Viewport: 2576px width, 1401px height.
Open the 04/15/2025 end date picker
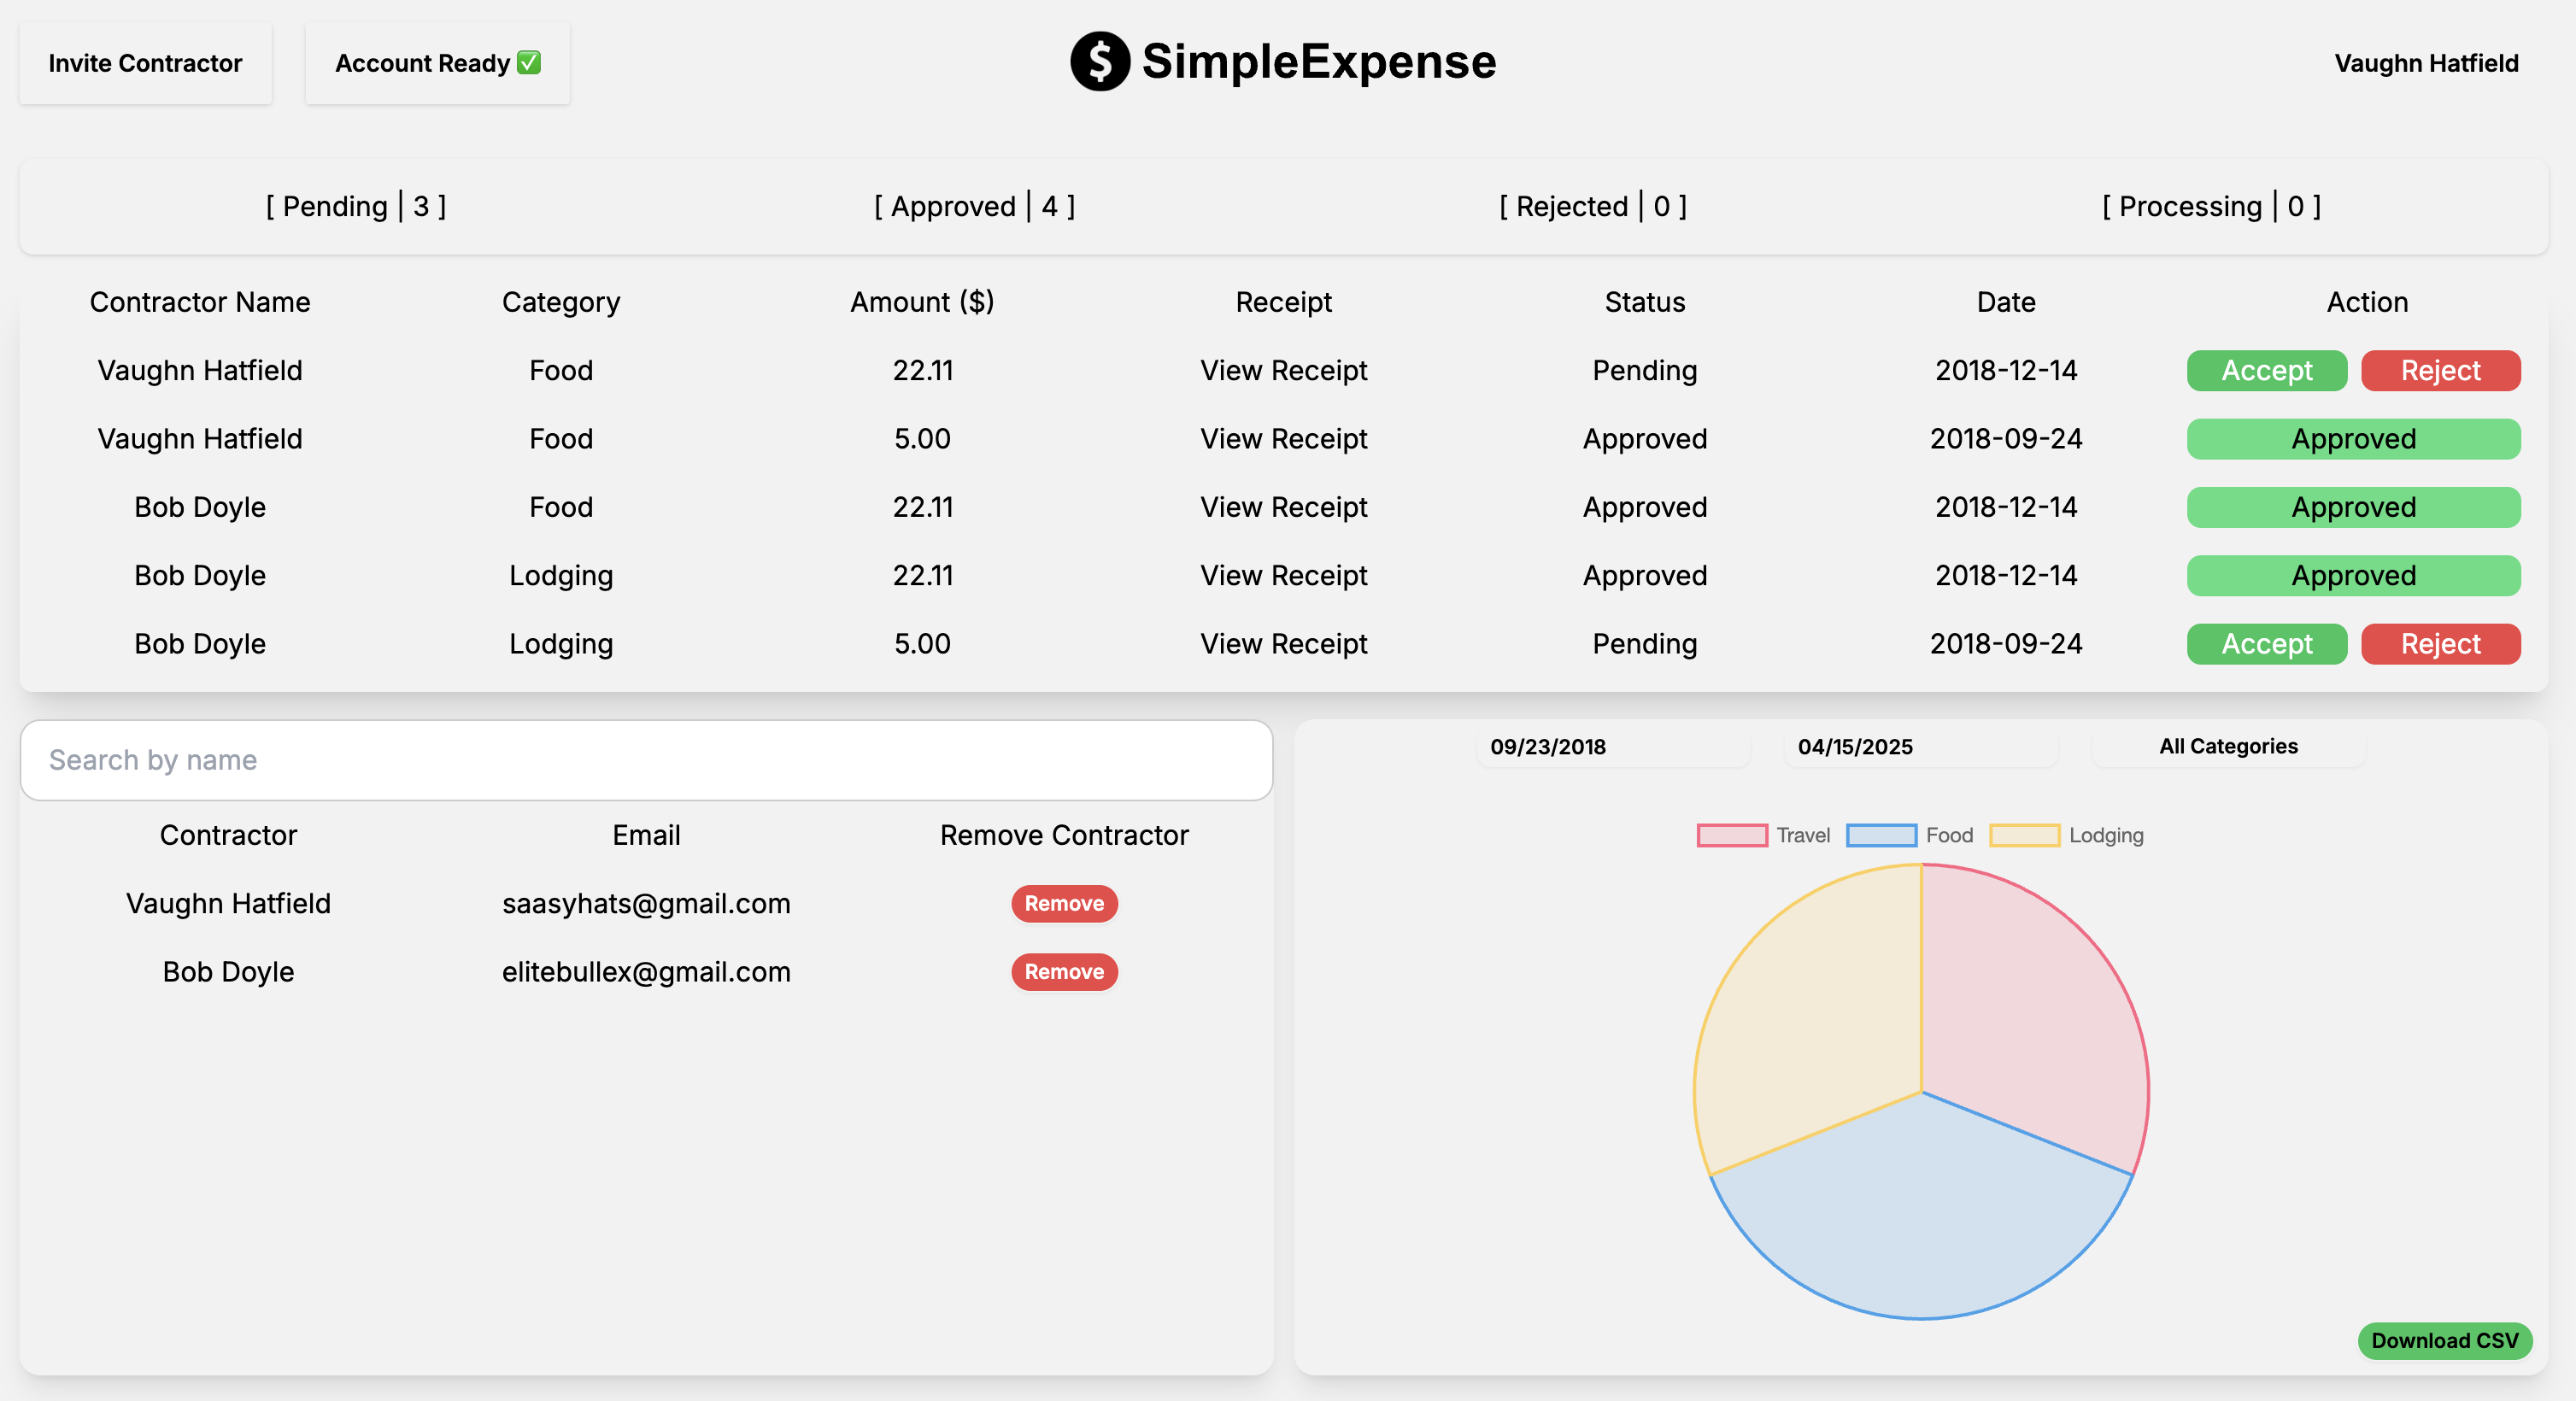[x=1920, y=747]
